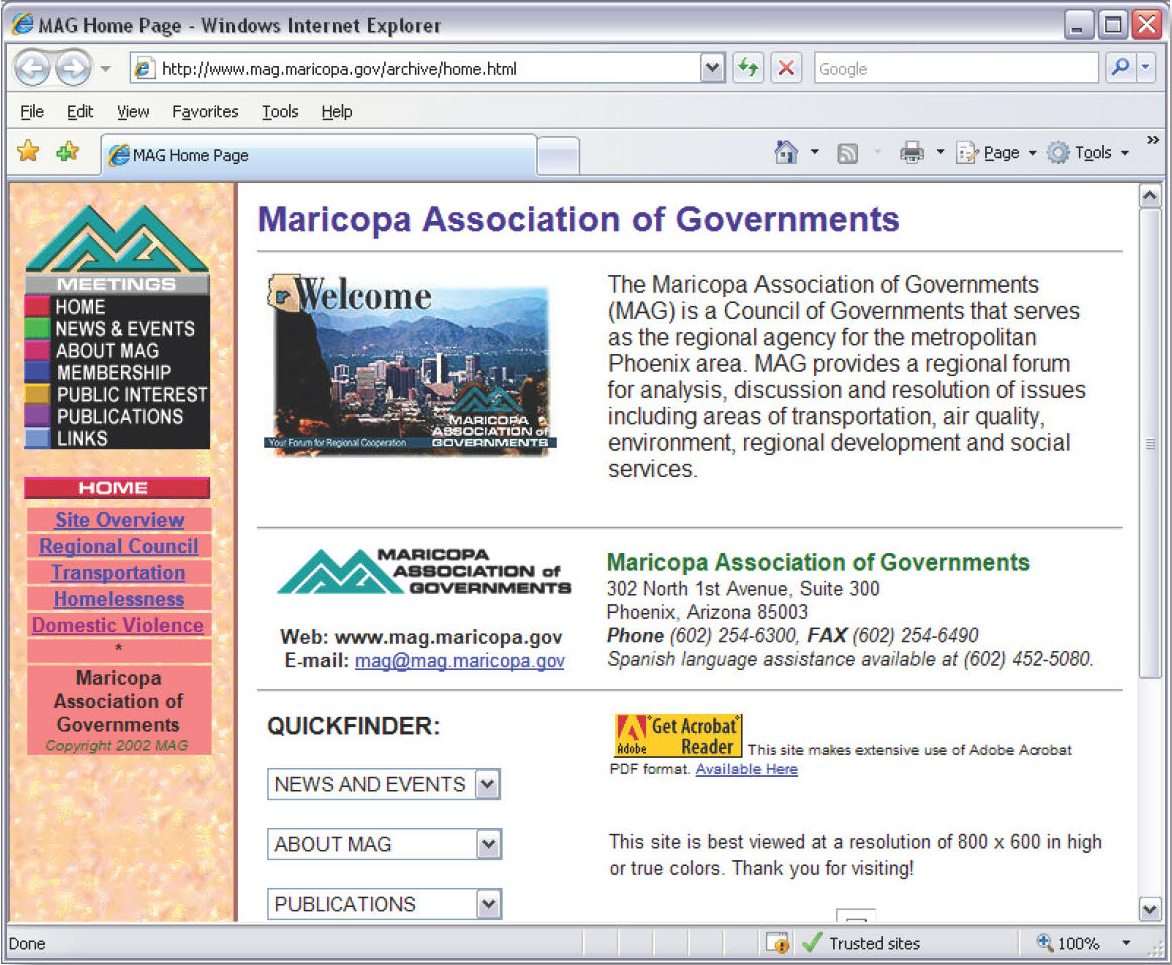Click the mag@mag.maricopa.gov email link
The height and width of the screenshot is (965, 1172).
(459, 661)
